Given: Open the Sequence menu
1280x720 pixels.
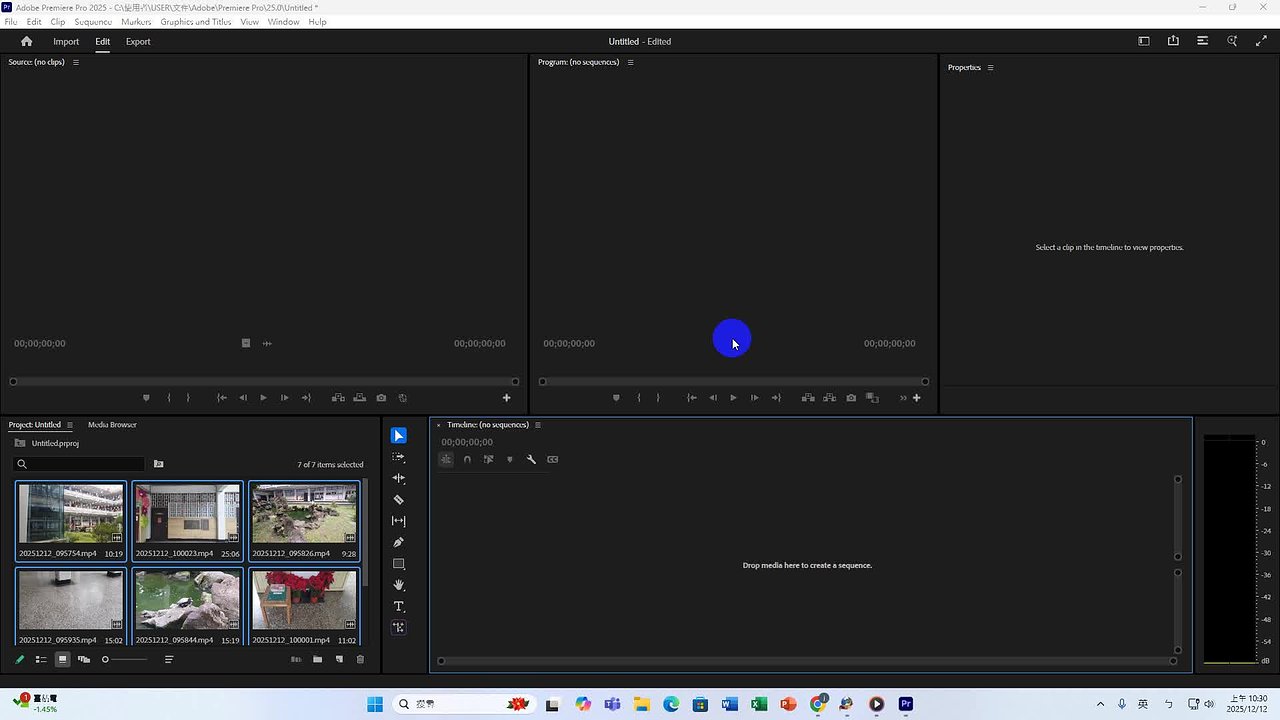Looking at the screenshot, I should (93, 22).
